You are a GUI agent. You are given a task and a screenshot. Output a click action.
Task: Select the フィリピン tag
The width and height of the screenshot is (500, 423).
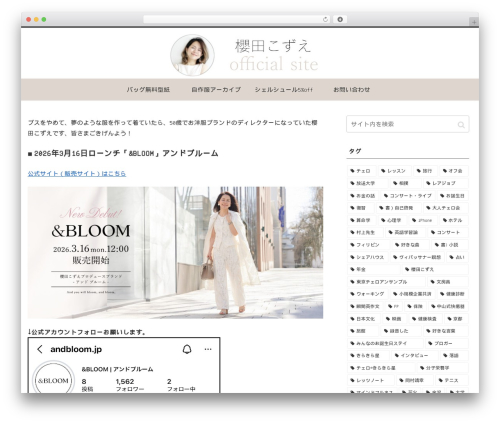click(368, 245)
